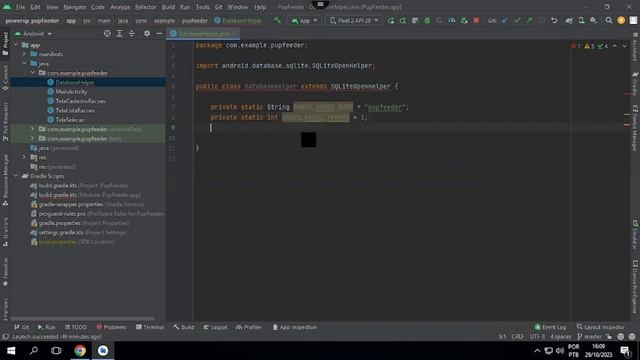640x360 pixels.
Task: Open the File menu
Action: coord(20,7)
